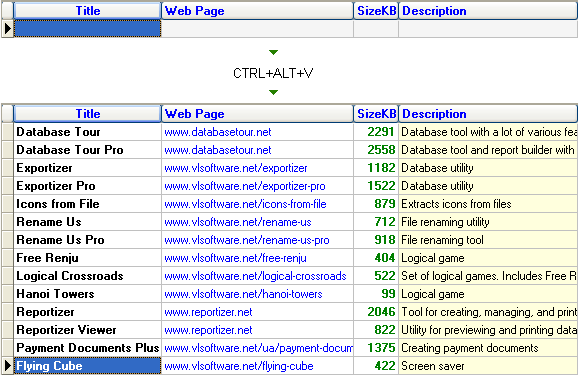Click the Description header in the lower grid
This screenshot has height=375, width=578.
coord(488,114)
